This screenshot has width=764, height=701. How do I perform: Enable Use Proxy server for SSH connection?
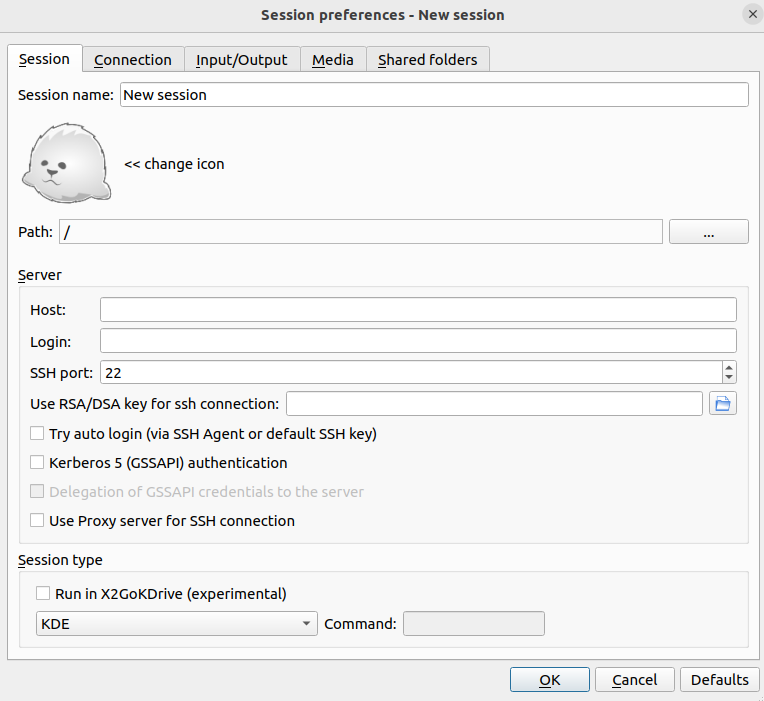click(x=37, y=521)
